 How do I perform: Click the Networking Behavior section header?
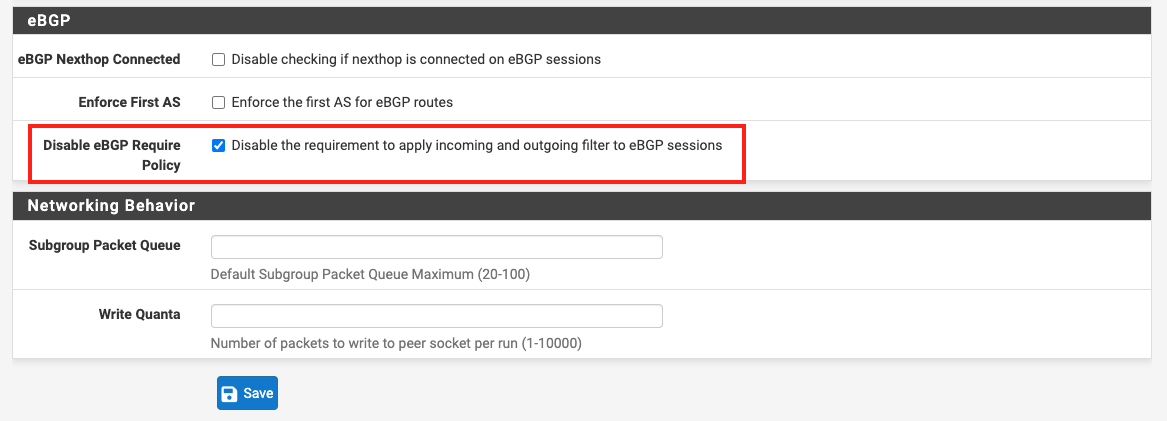pyautogui.click(x=110, y=206)
